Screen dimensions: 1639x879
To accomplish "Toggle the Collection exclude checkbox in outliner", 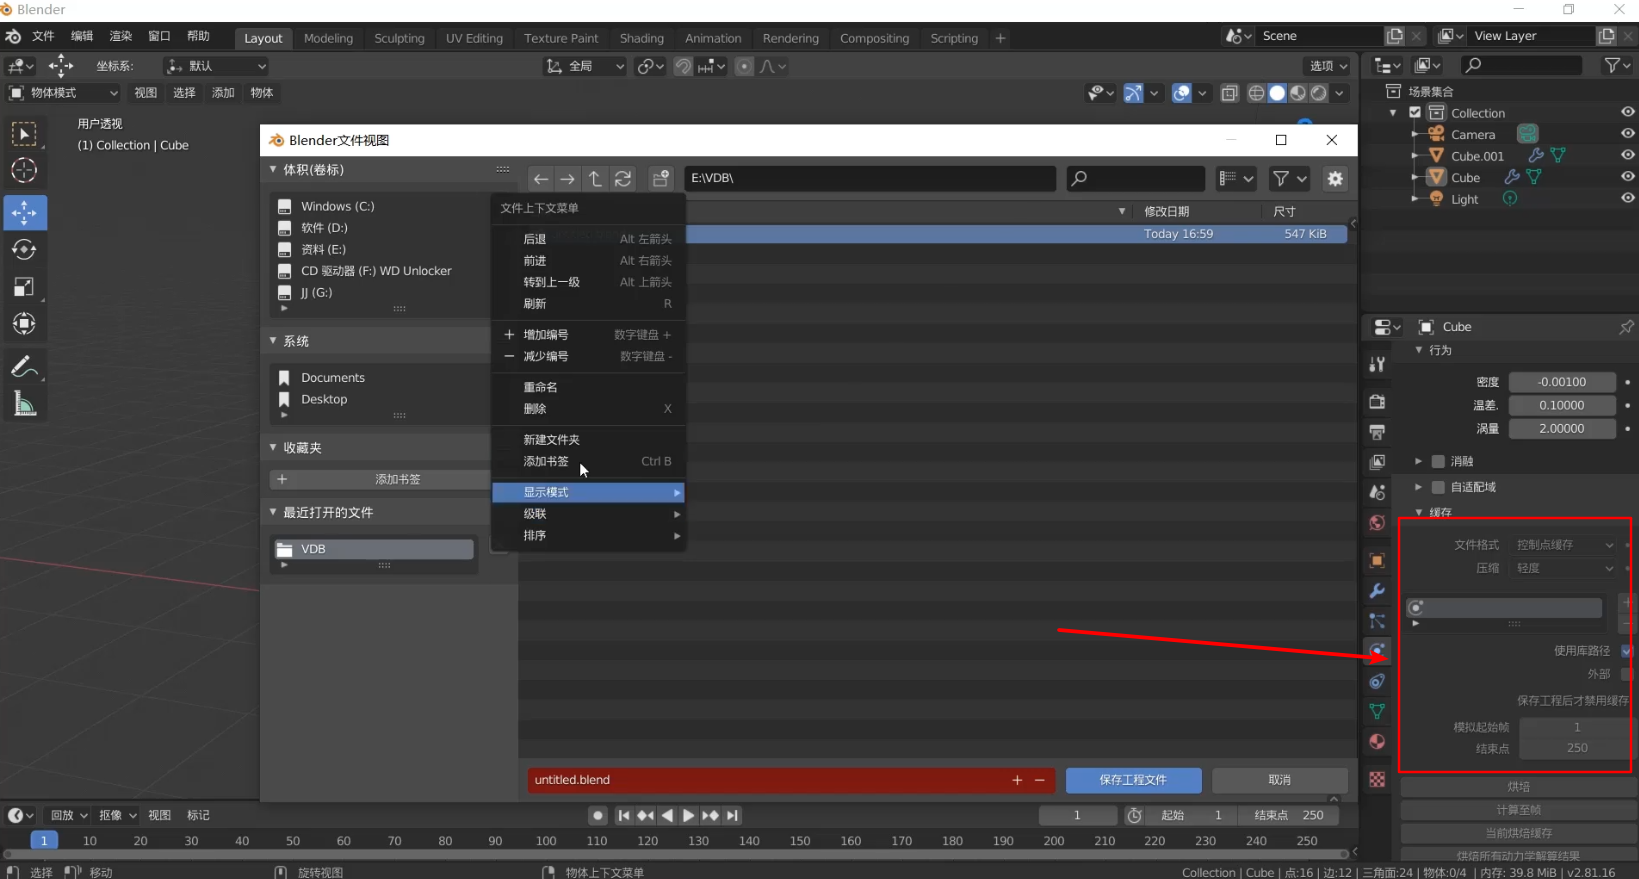I will tap(1415, 113).
